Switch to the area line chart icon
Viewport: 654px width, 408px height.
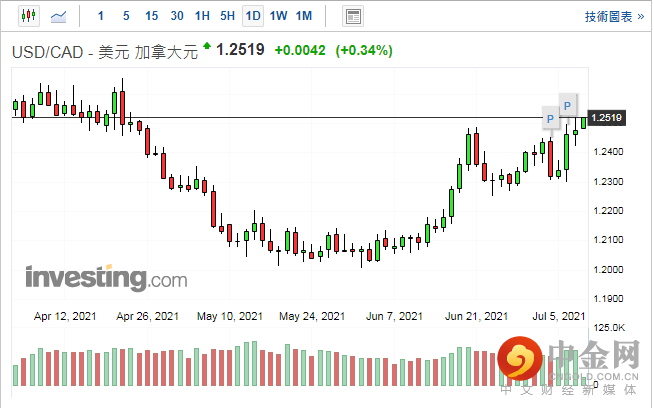[58, 17]
